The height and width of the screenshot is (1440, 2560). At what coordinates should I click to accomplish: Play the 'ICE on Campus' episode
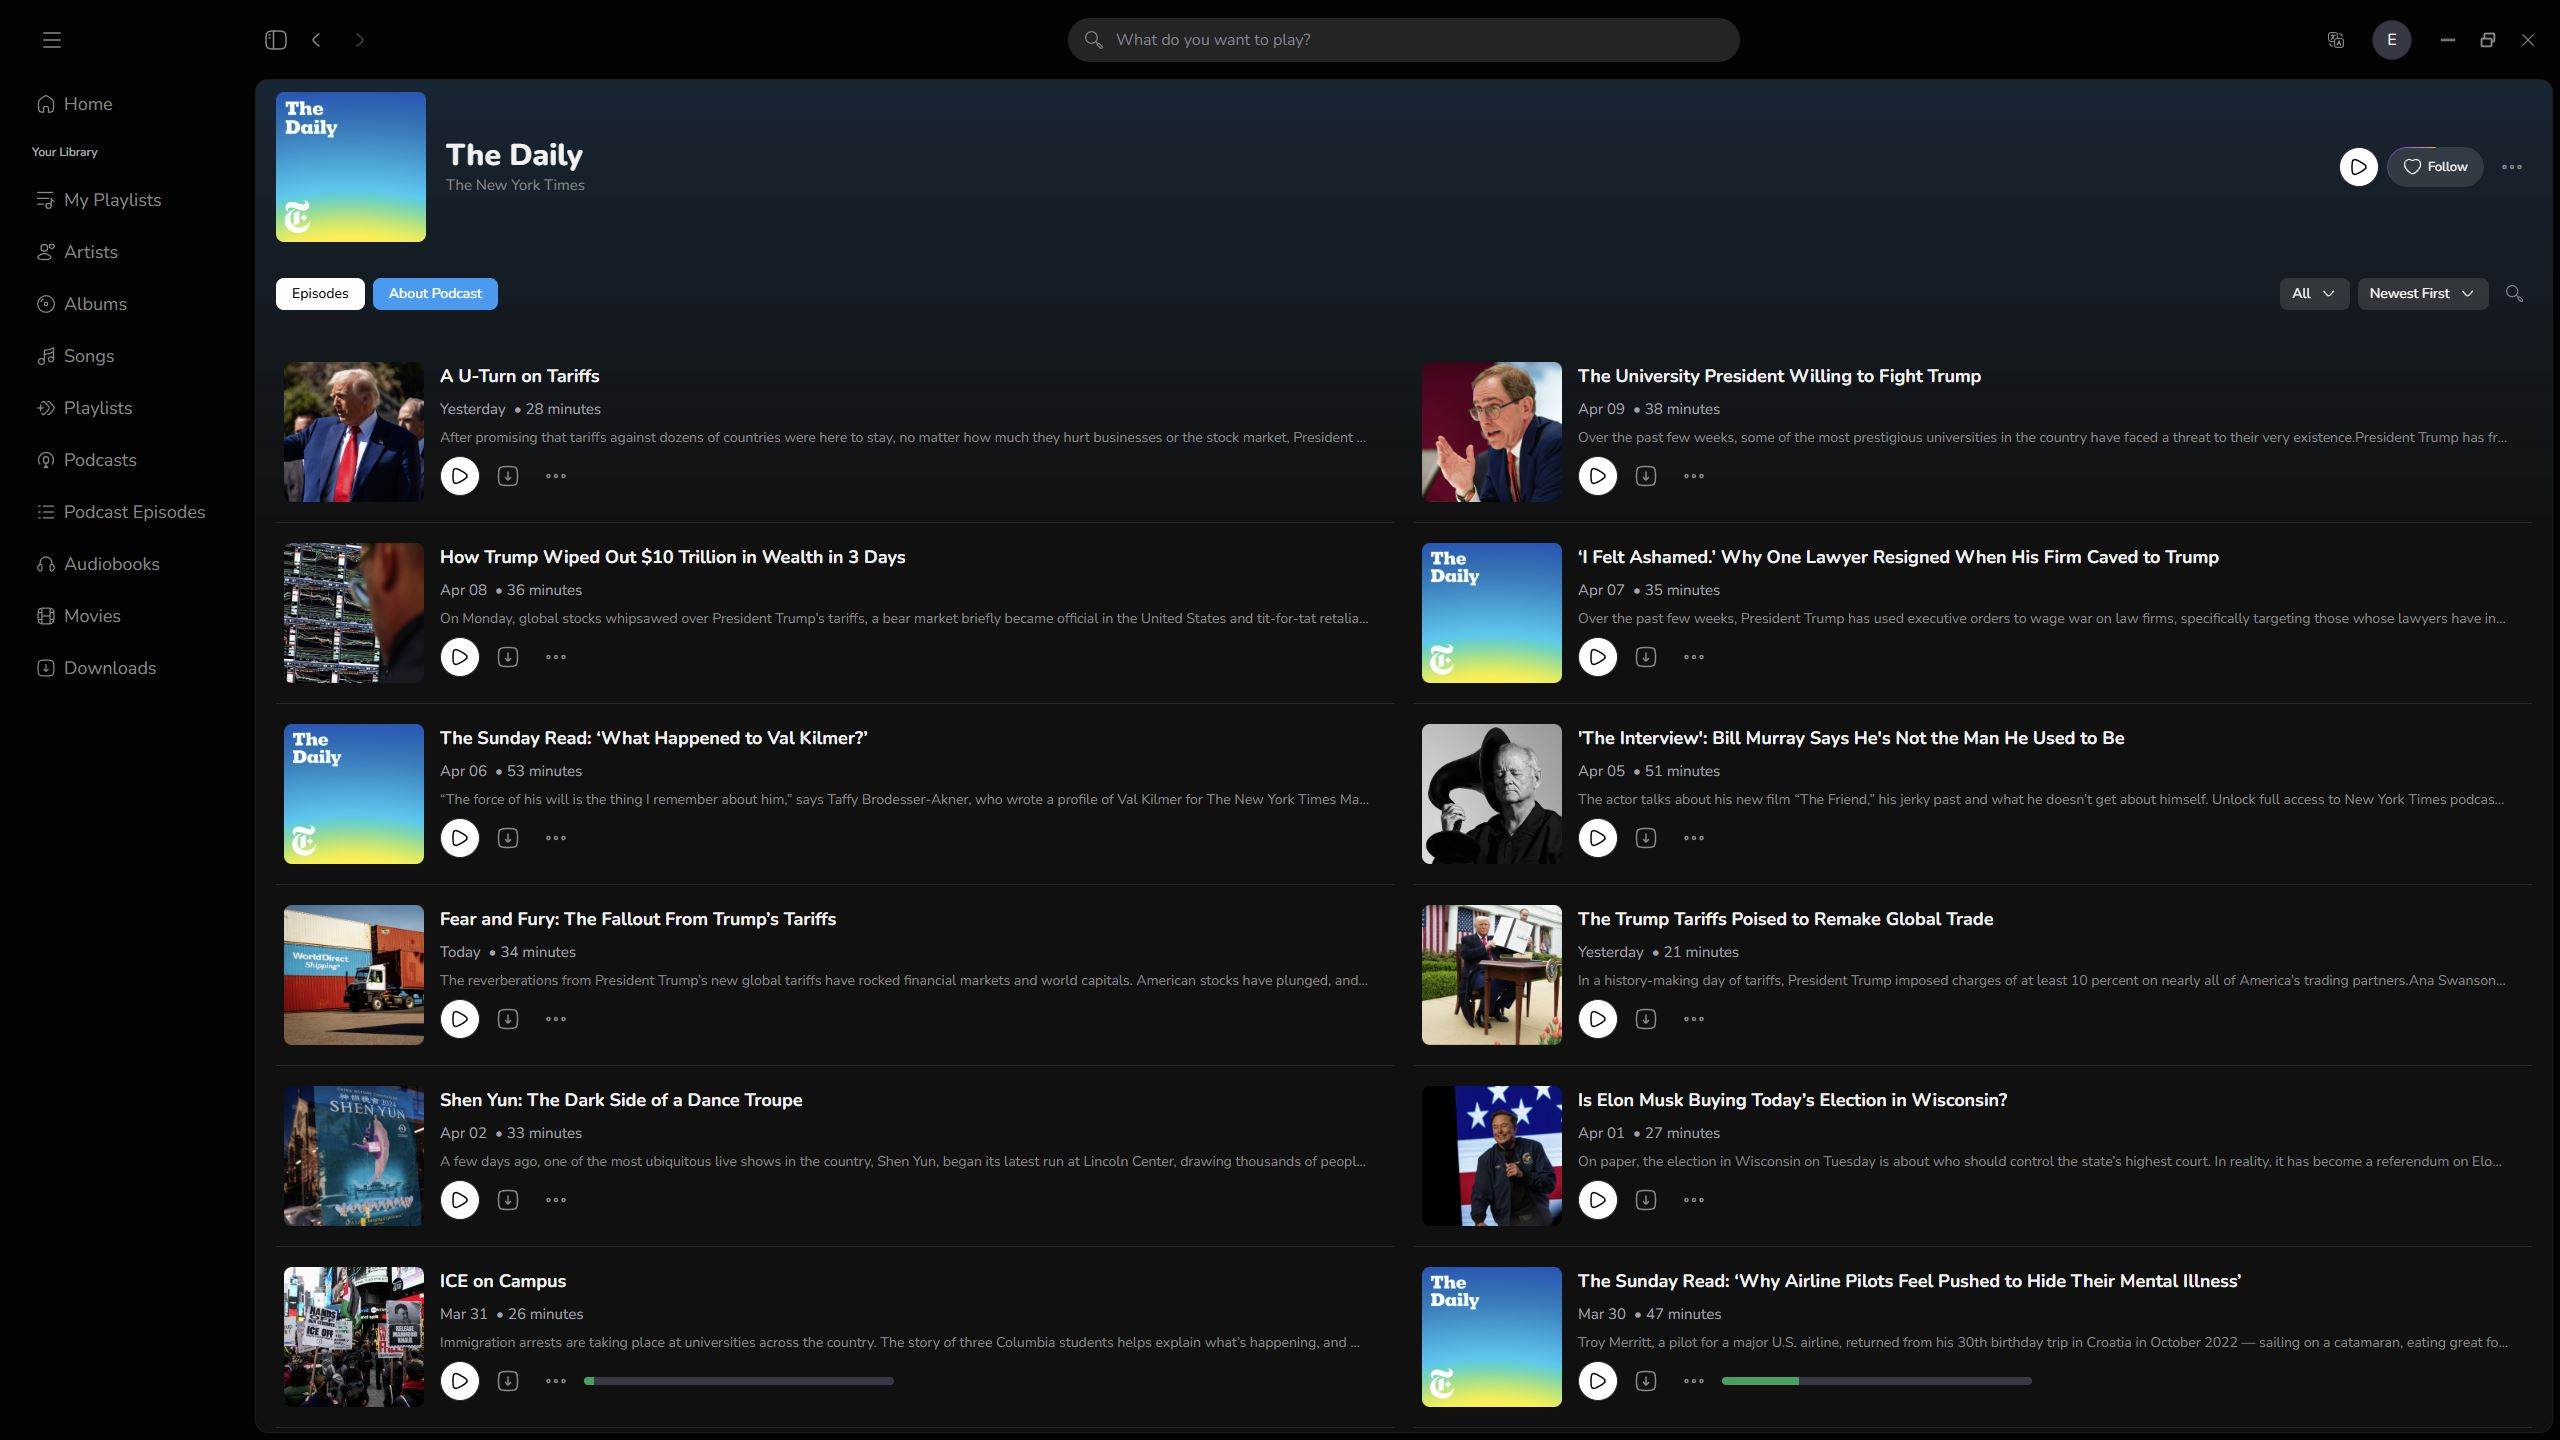pos(460,1381)
